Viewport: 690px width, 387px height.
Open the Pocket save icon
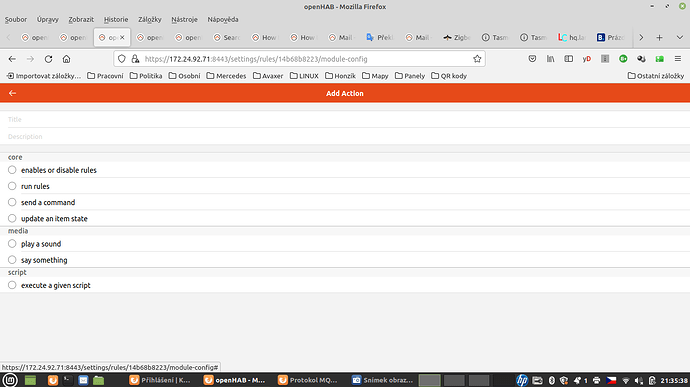532,59
